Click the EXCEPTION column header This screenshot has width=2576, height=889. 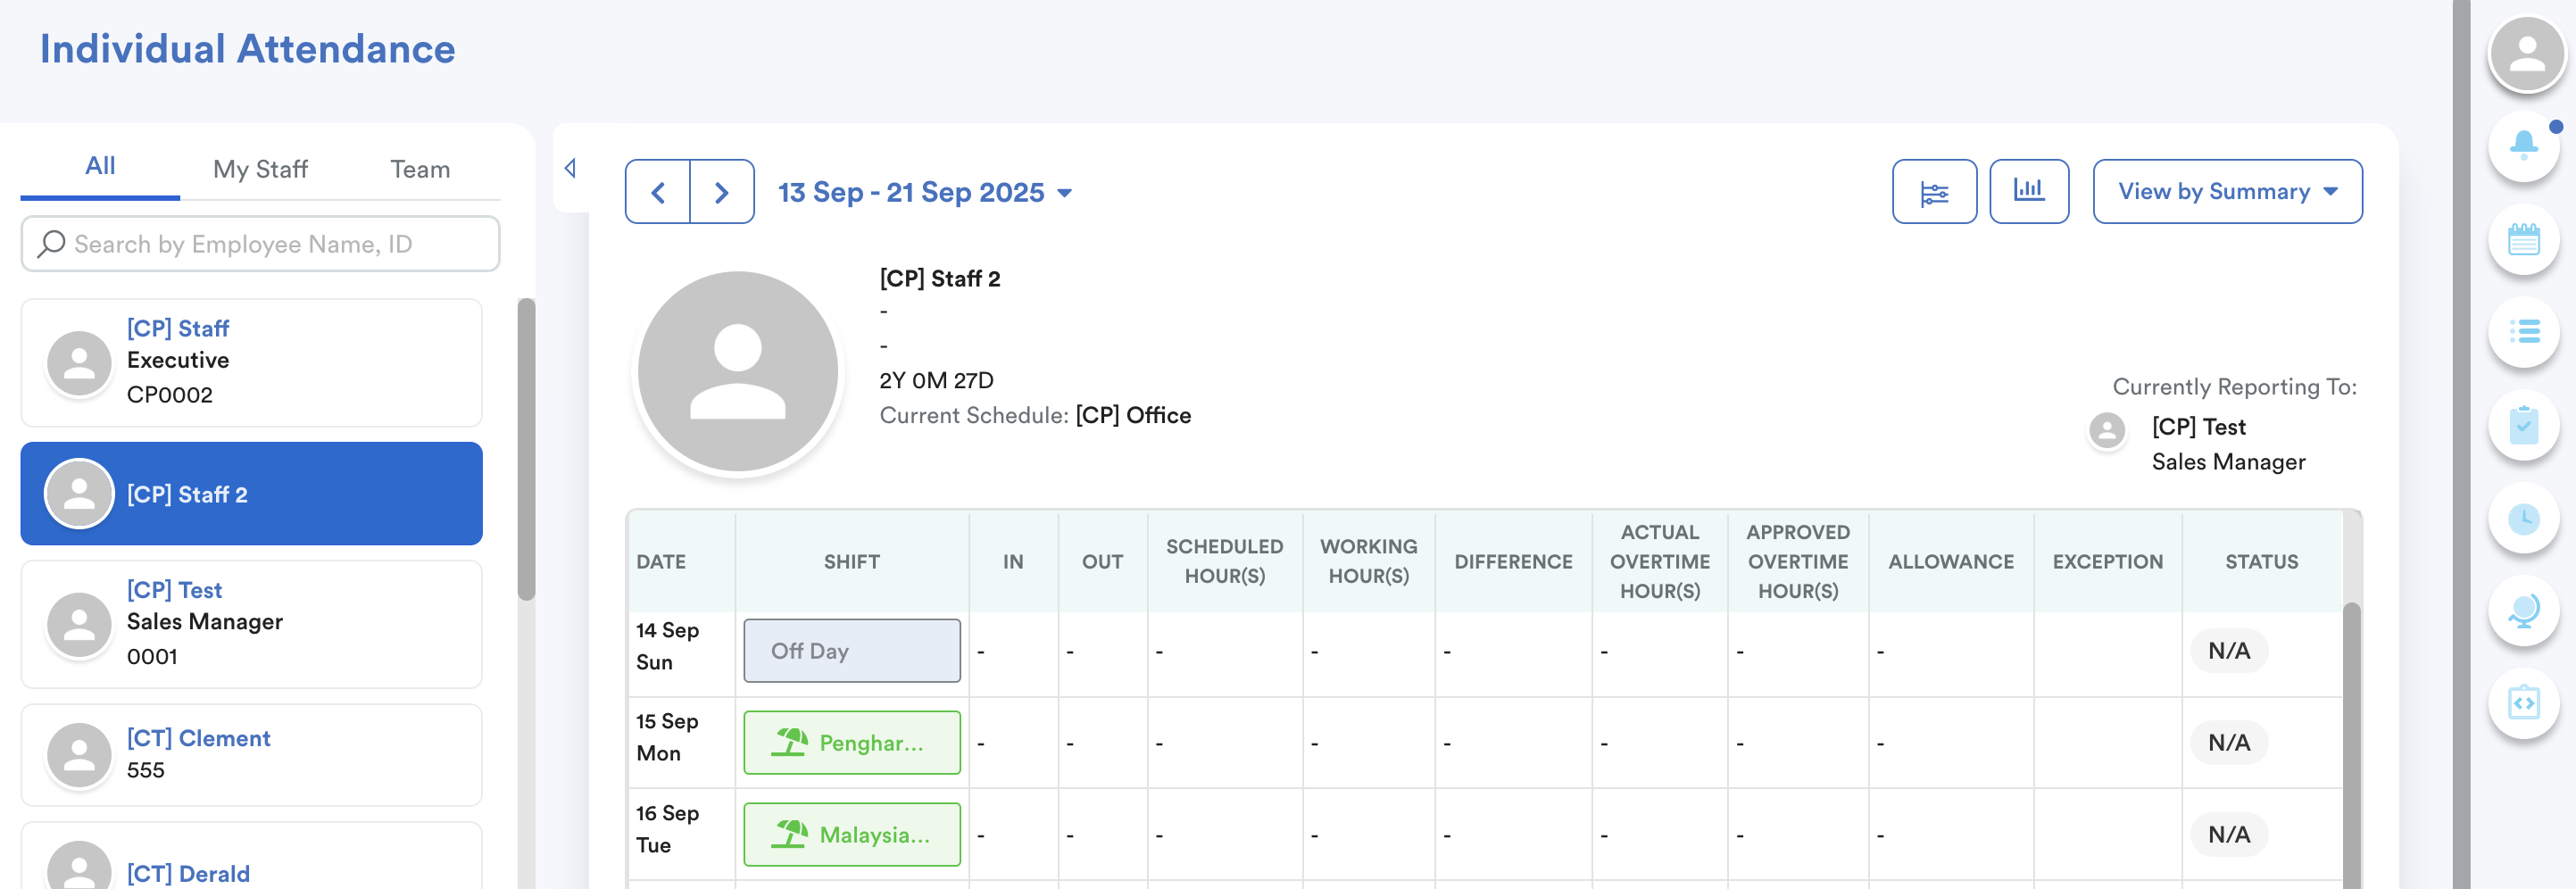coord(2107,562)
